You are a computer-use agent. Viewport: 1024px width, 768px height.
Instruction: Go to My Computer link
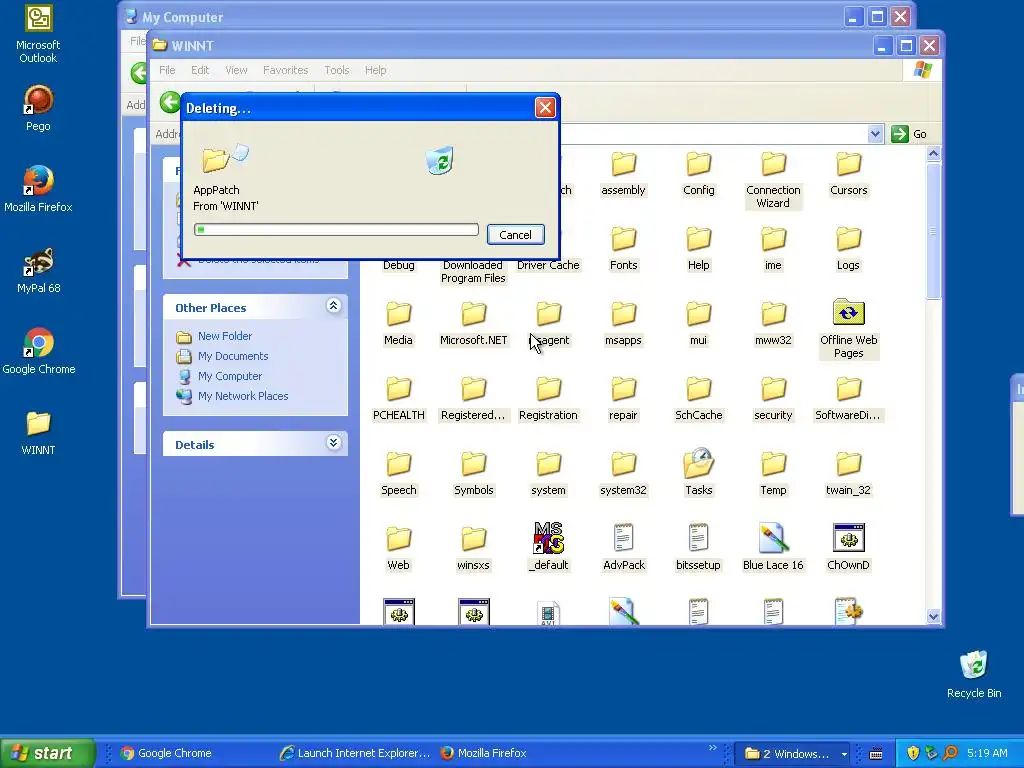pyautogui.click(x=230, y=376)
